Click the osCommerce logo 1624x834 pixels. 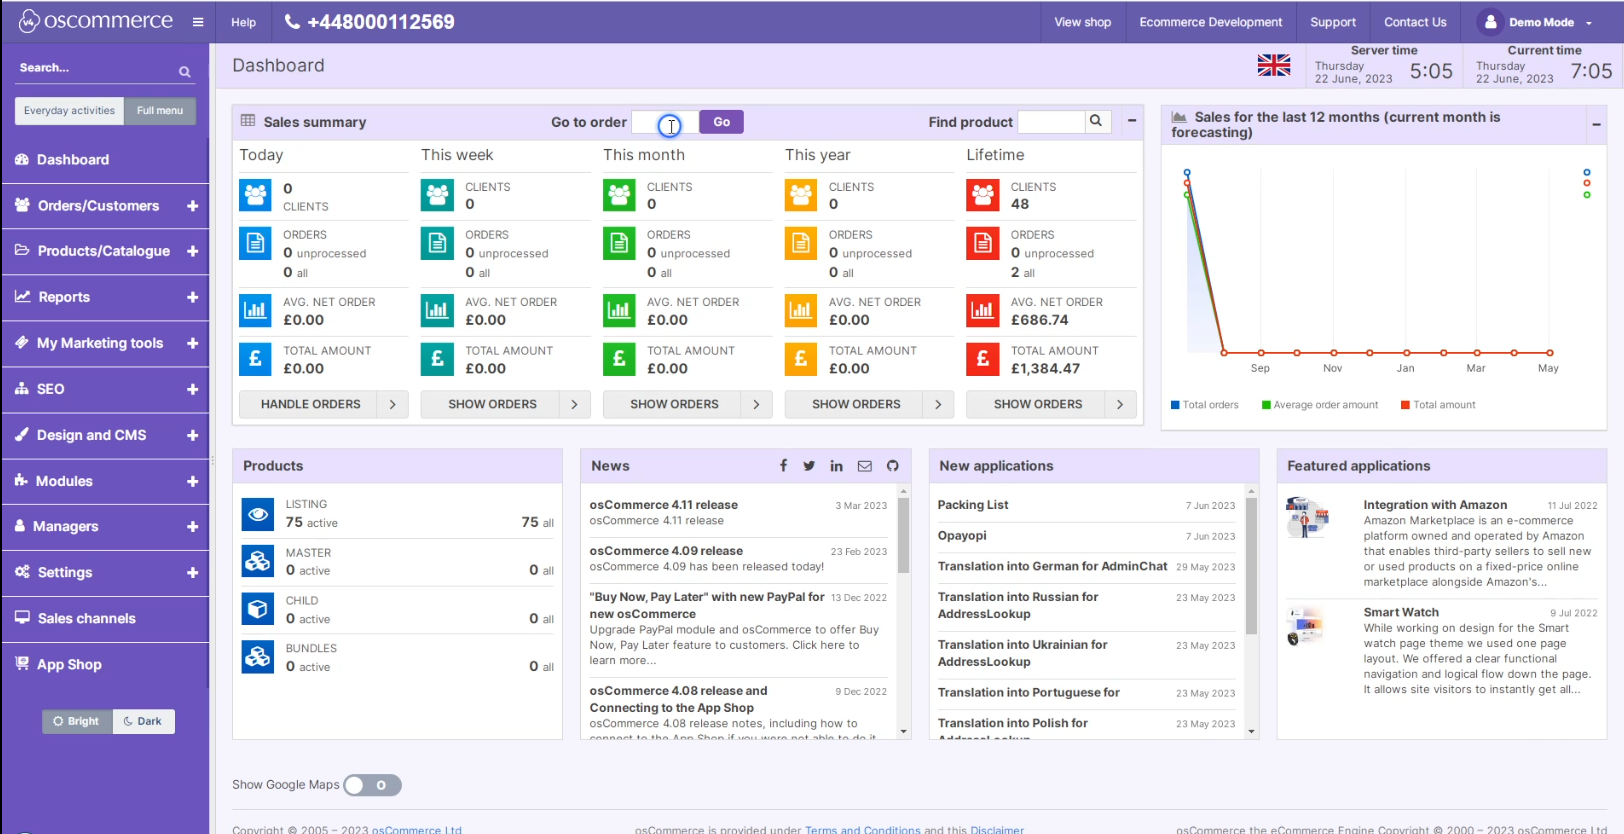pyautogui.click(x=96, y=21)
